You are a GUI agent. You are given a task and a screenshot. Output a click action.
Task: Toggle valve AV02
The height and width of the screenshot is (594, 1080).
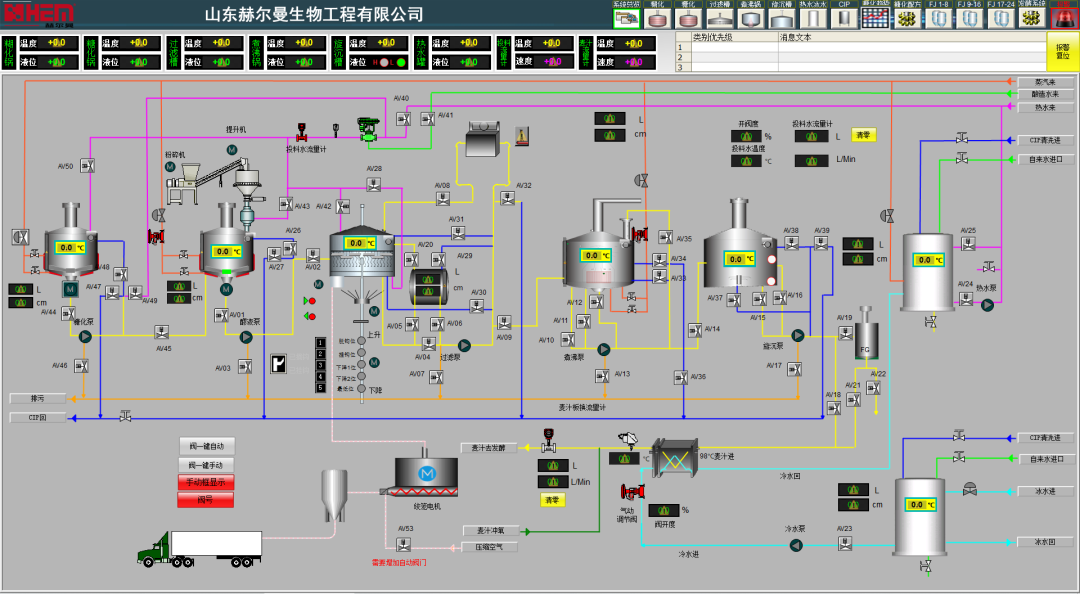(313, 255)
